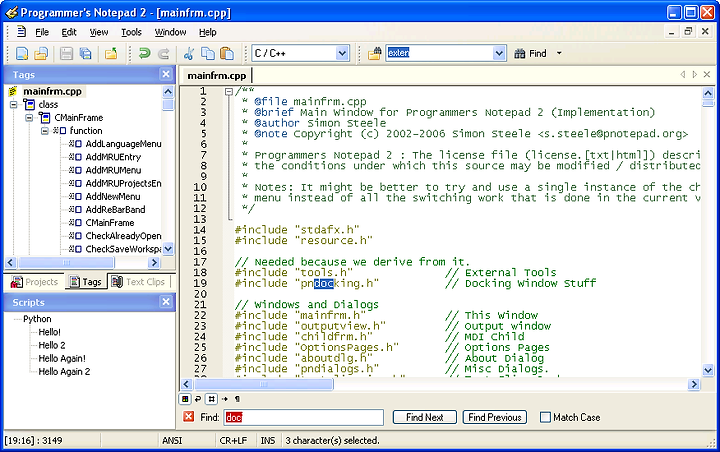Collapse the CMainFrame tree node
This screenshot has height=452, width=720.
tap(29, 118)
